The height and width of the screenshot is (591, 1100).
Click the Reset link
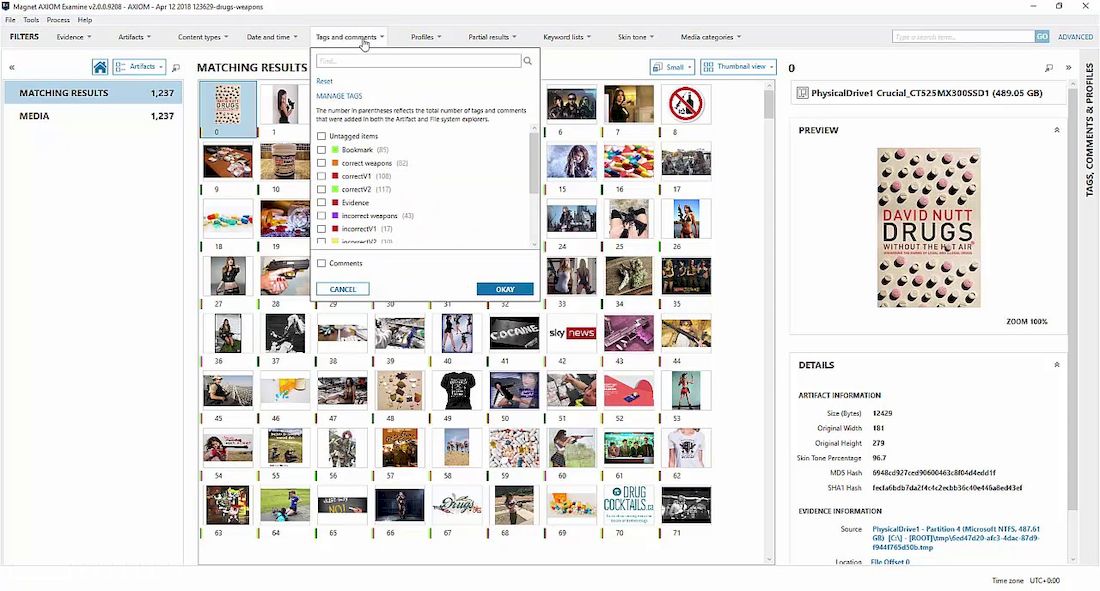[x=324, y=81]
